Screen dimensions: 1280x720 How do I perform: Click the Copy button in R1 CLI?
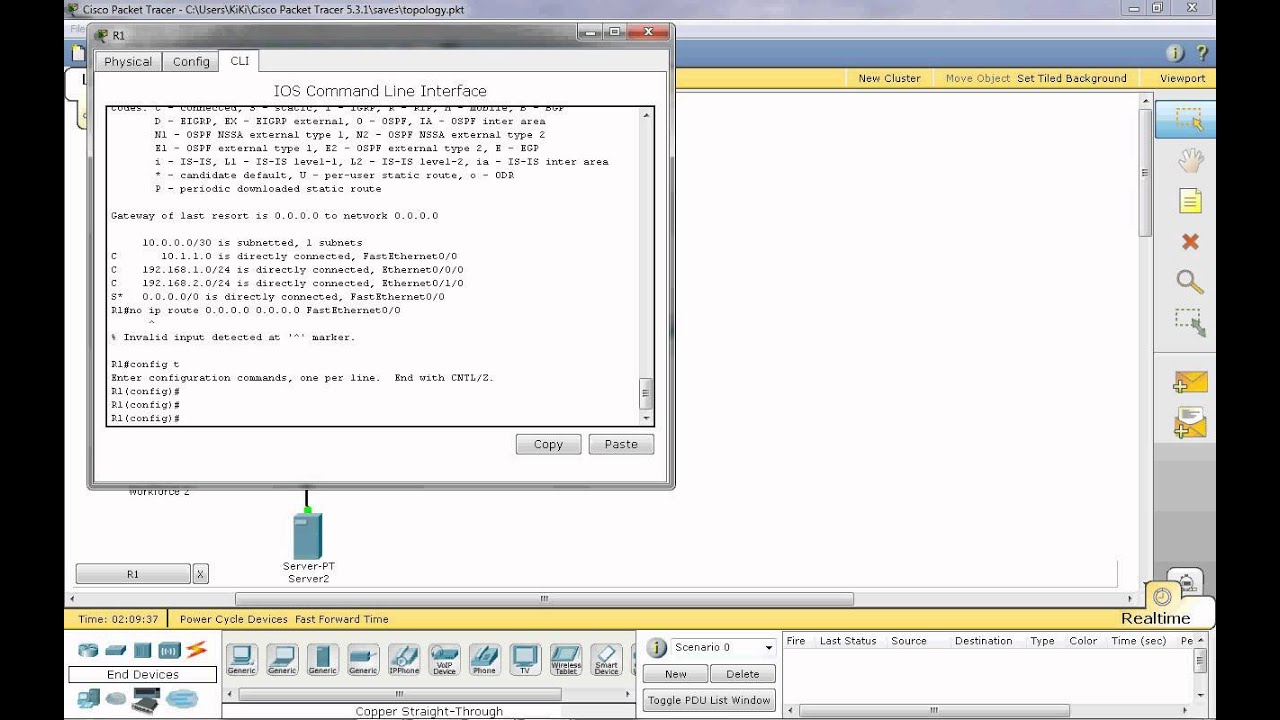[548, 444]
